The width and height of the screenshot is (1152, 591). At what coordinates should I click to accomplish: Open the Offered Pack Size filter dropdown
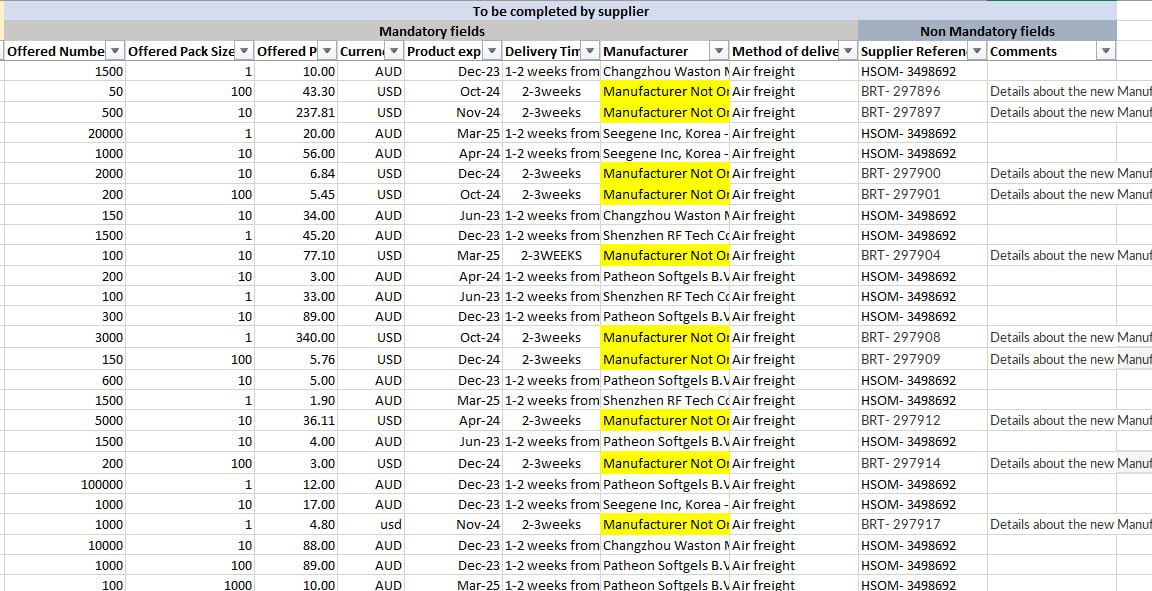(245, 51)
